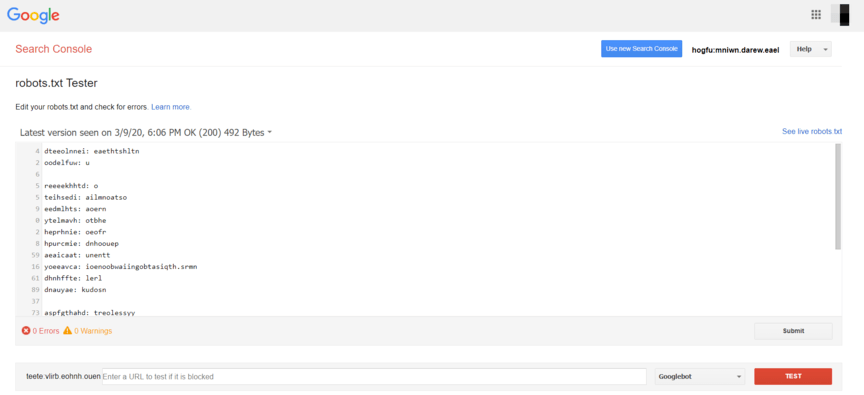Expand Latest version seen dropdown
Screen dimensions: 864x395
pyautogui.click(x=146, y=133)
